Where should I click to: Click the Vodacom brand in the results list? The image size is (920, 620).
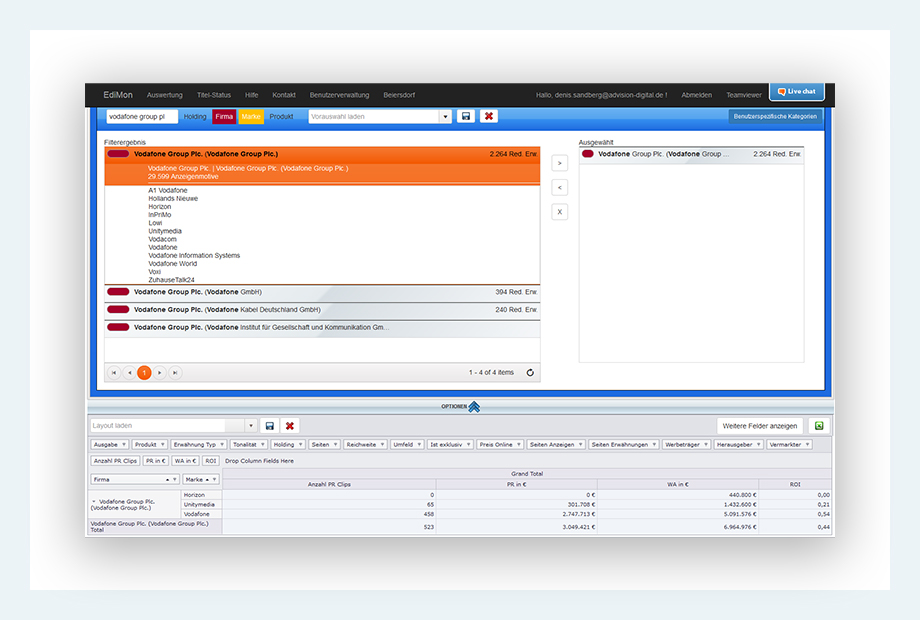[x=163, y=239]
